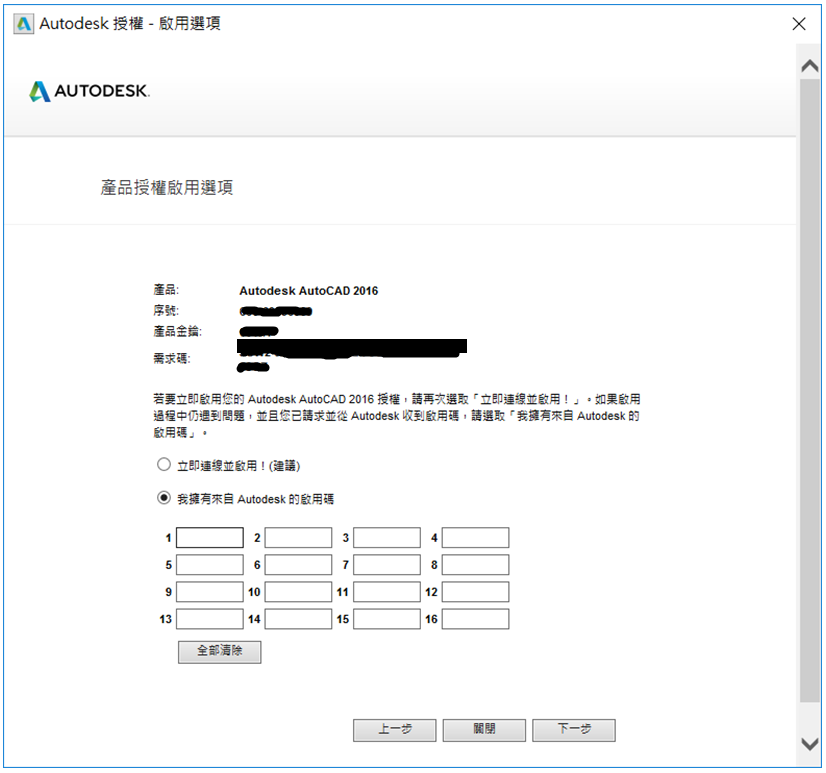Close the Autodesk licensing dialog window

[x=799, y=24]
